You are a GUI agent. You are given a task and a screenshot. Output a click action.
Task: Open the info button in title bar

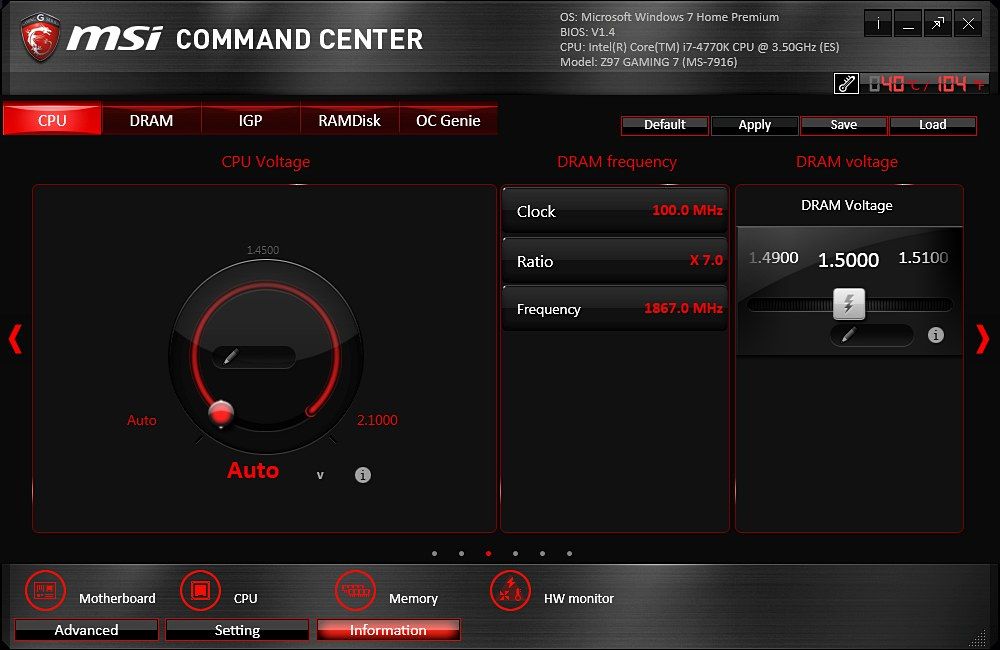(x=878, y=24)
